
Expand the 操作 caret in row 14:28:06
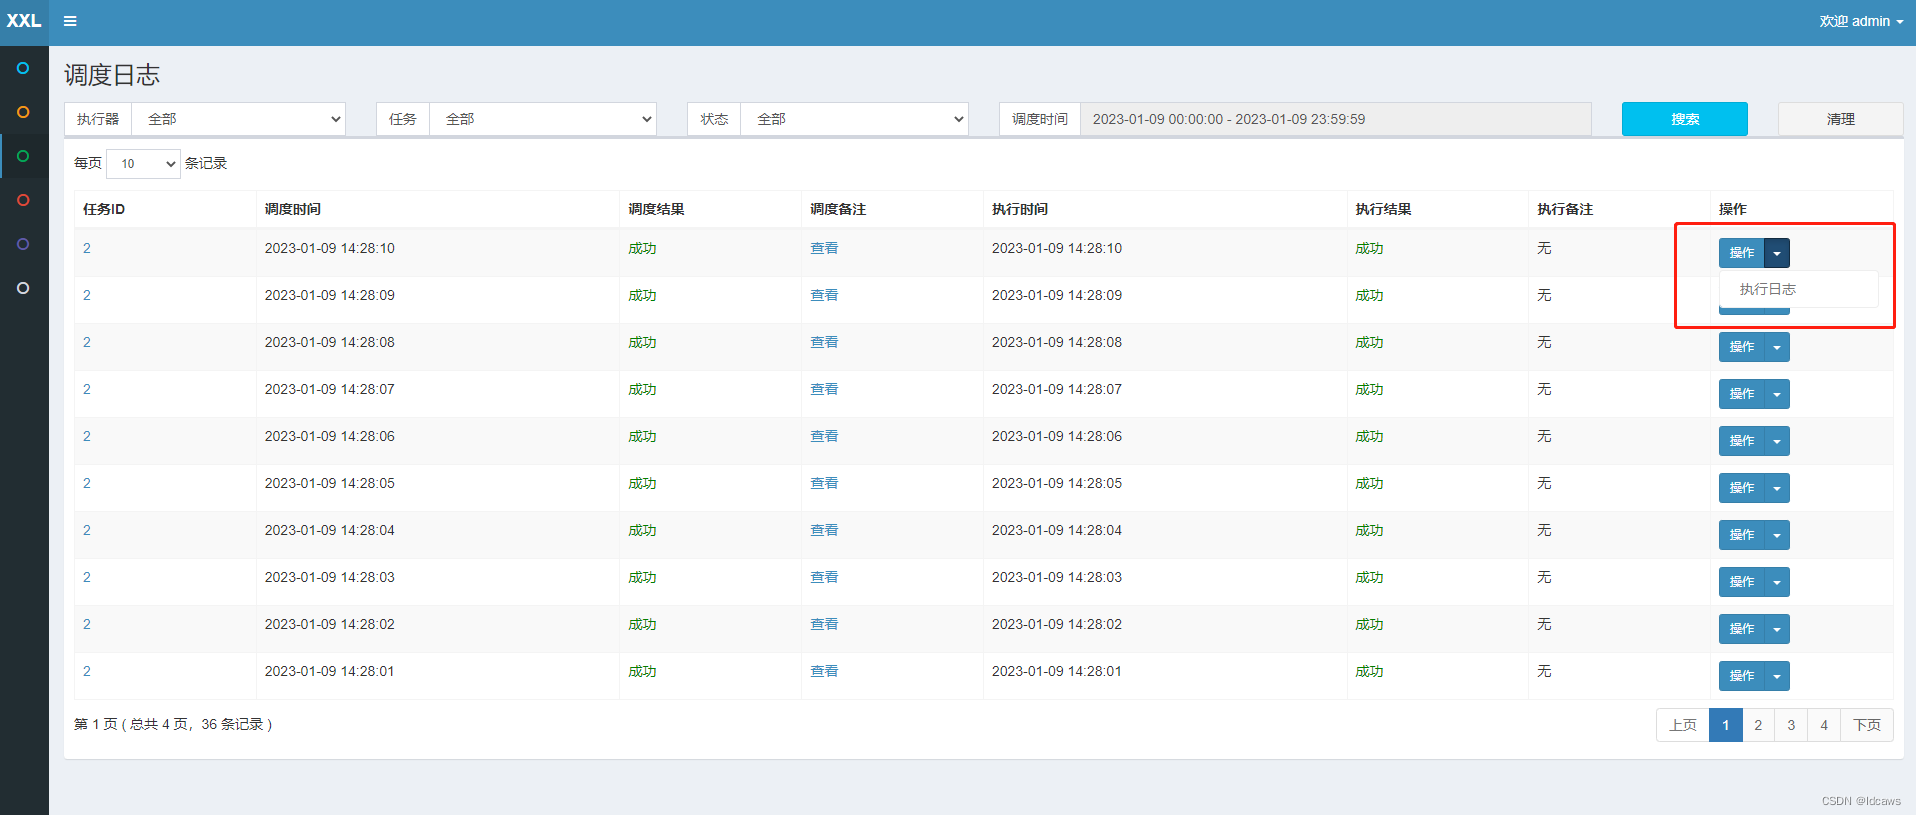[x=1777, y=441]
